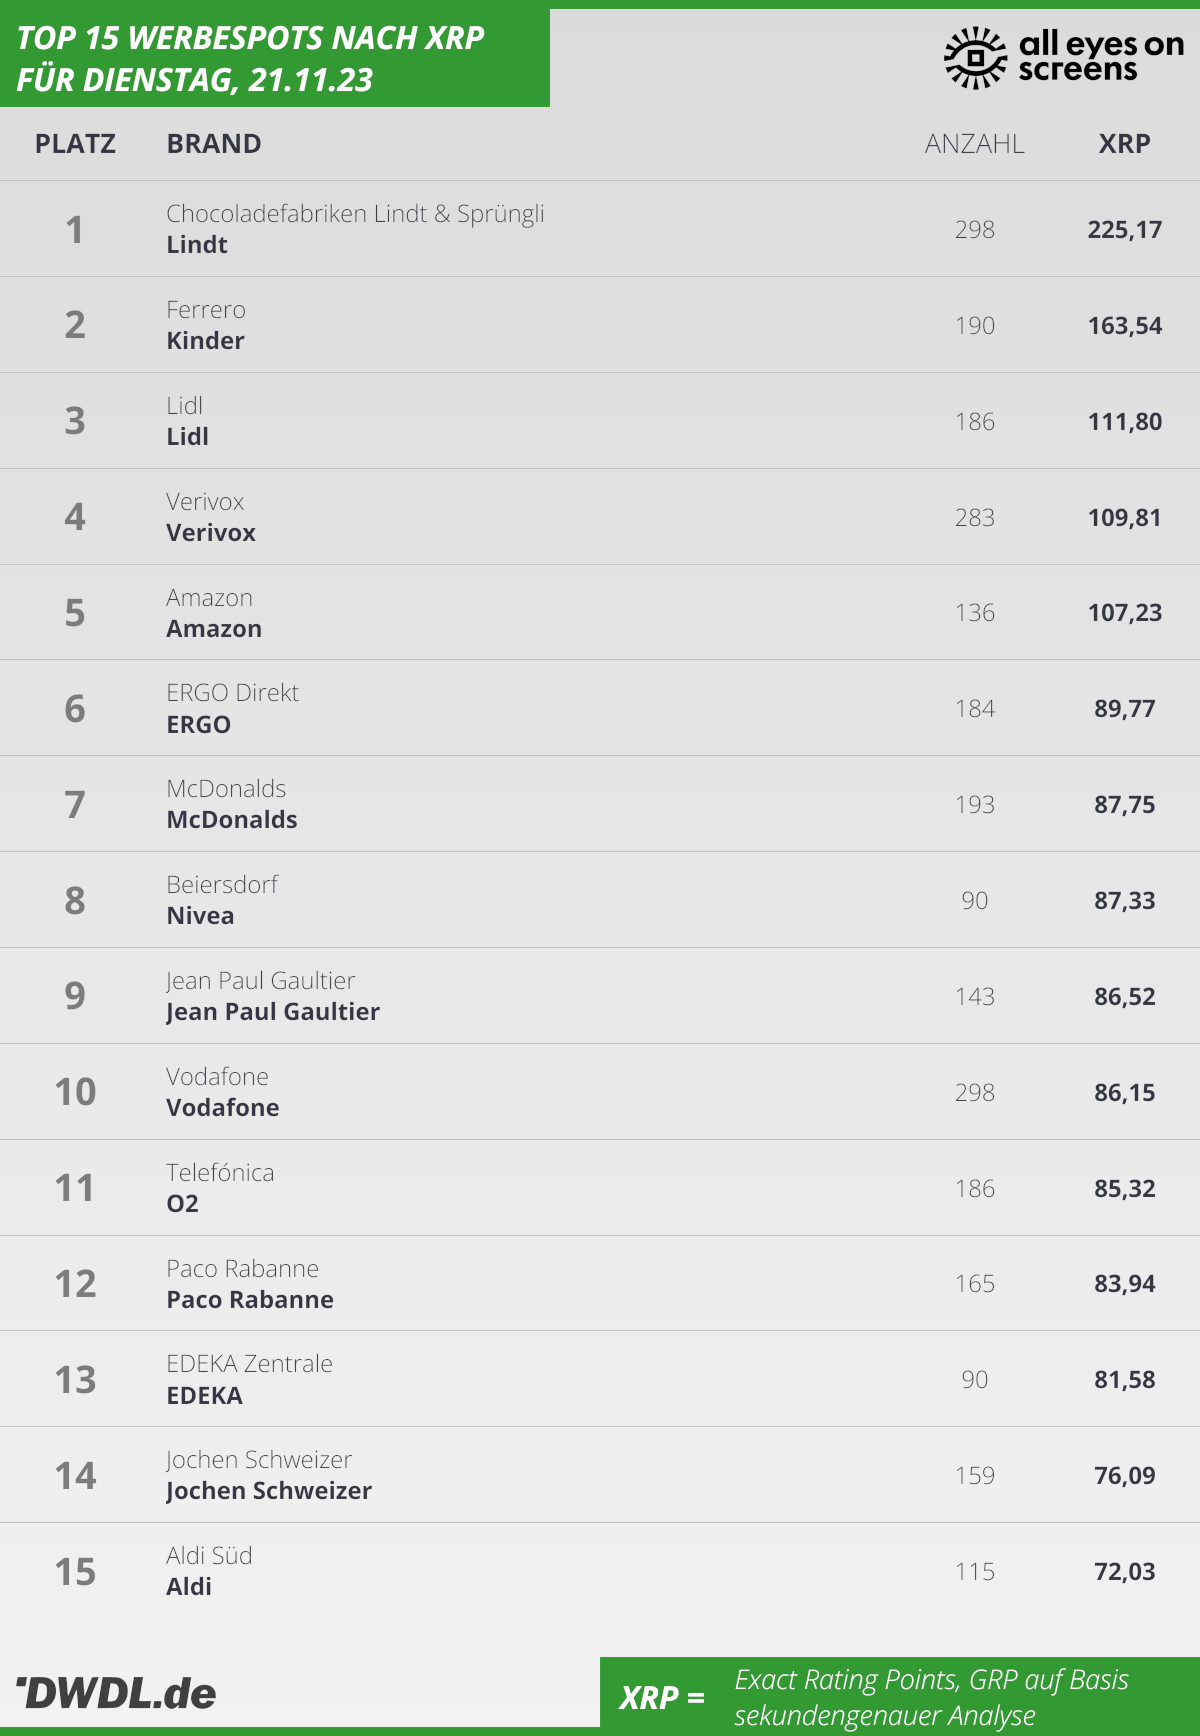Click the XRP definition text in footer
The height and width of the screenshot is (1736, 1200).
coord(930,1697)
